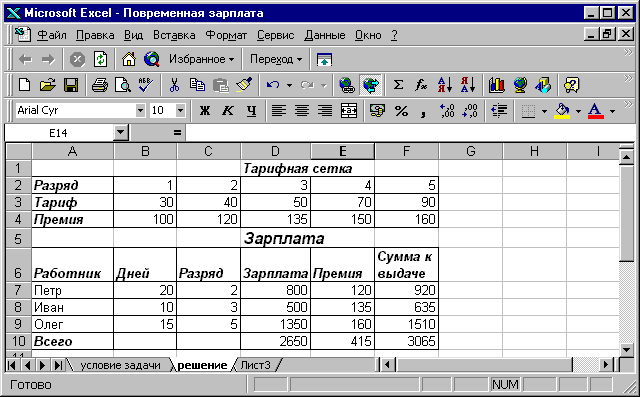The width and height of the screenshot is (640, 397).
Task: Cut selection with scissors icon
Action: (174, 85)
